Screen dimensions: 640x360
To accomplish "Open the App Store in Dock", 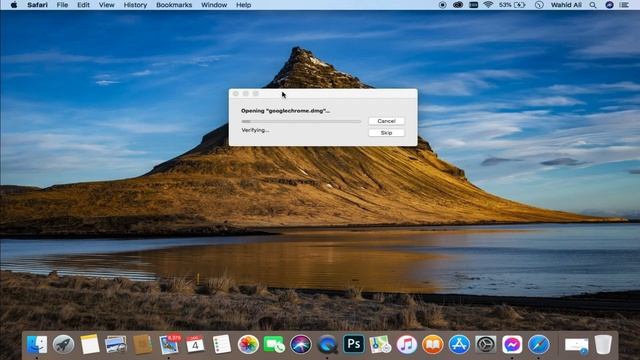I will pyautogui.click(x=459, y=344).
